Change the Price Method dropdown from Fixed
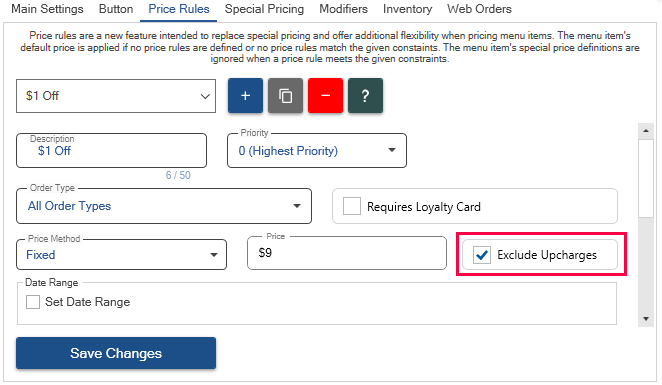This screenshot has width=662, height=385. [121, 255]
